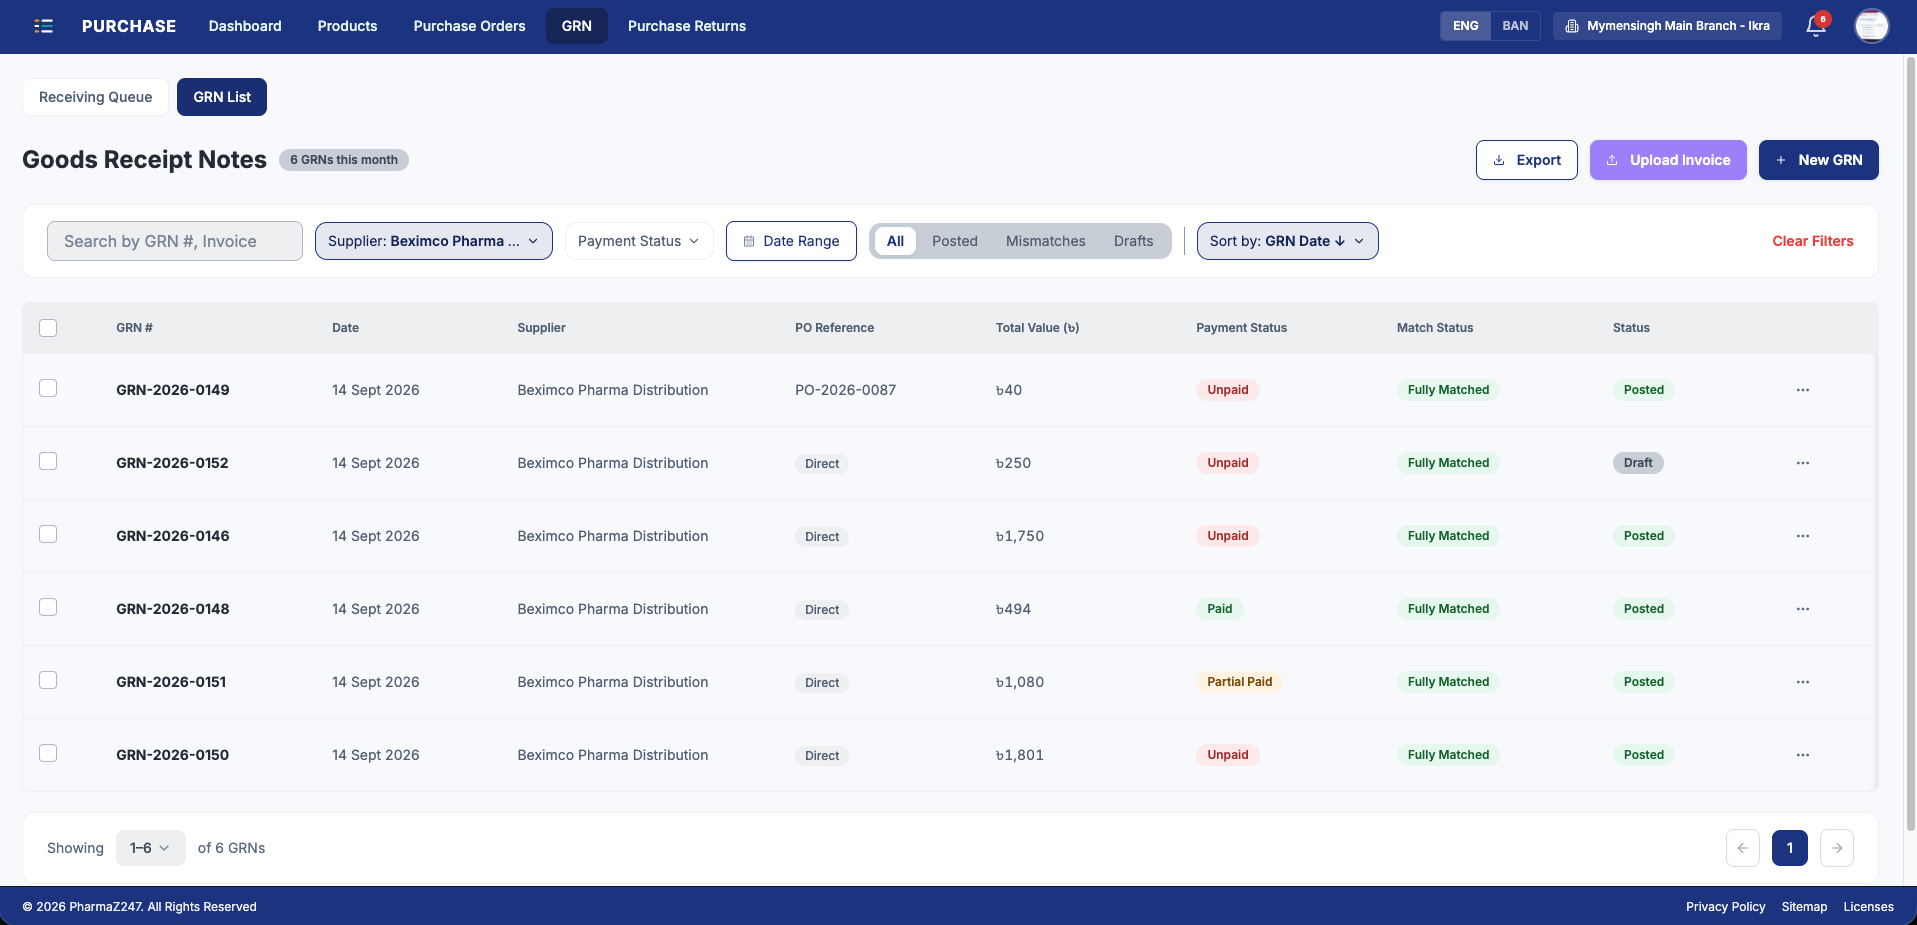Open PO-2026-0087 reference
The width and height of the screenshot is (1917, 925).
[845, 390]
